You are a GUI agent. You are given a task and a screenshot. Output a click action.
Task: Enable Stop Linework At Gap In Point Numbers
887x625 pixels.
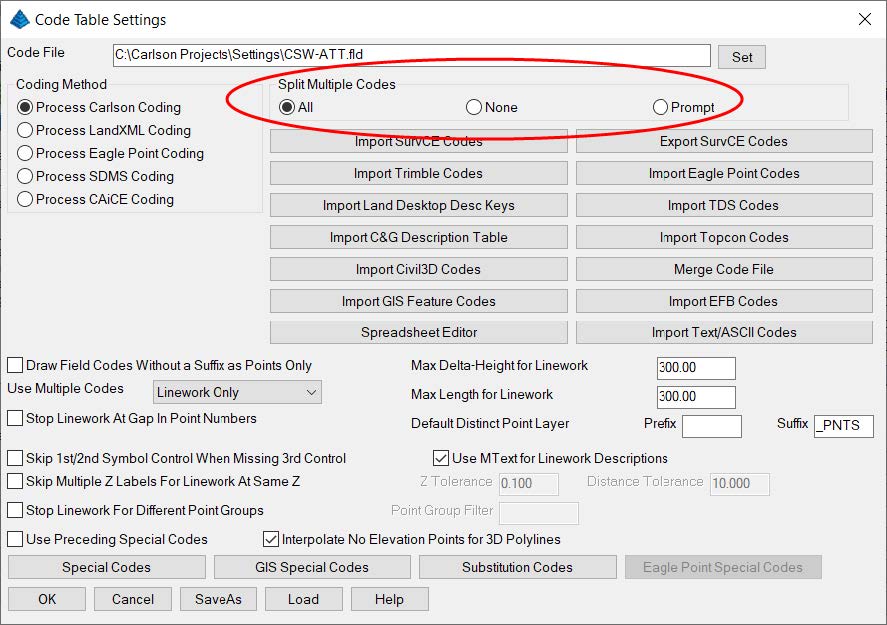click(x=16, y=418)
